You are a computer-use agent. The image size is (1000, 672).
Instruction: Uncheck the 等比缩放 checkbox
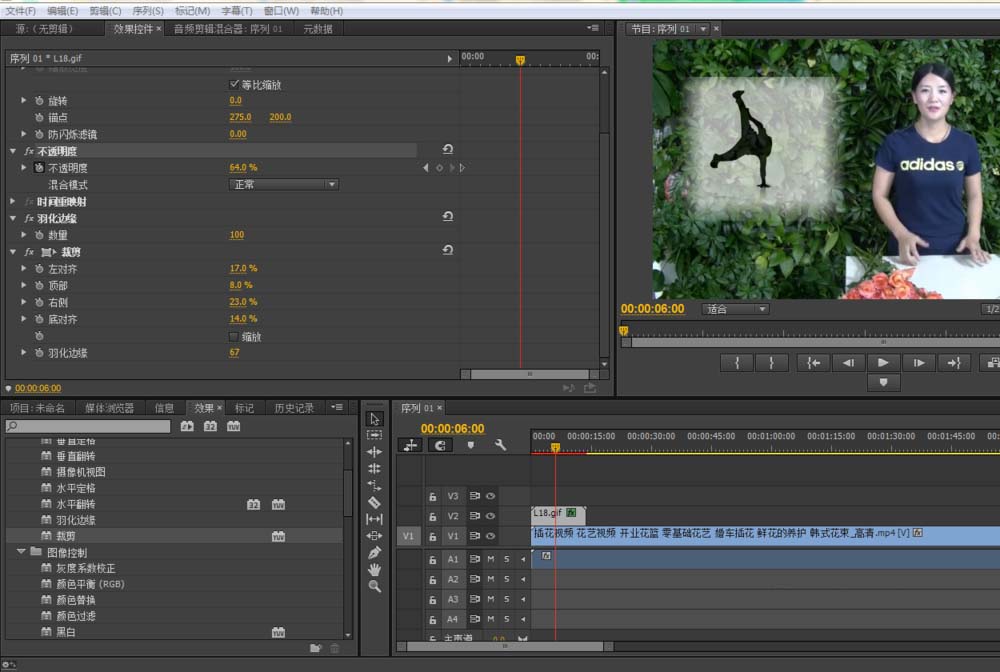(235, 85)
